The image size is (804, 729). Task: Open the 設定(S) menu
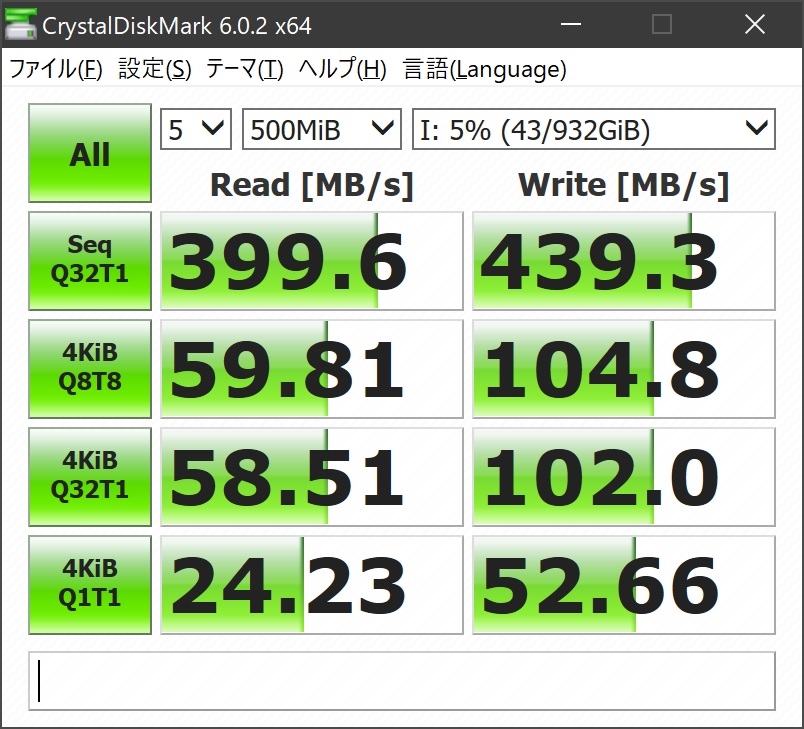(154, 69)
